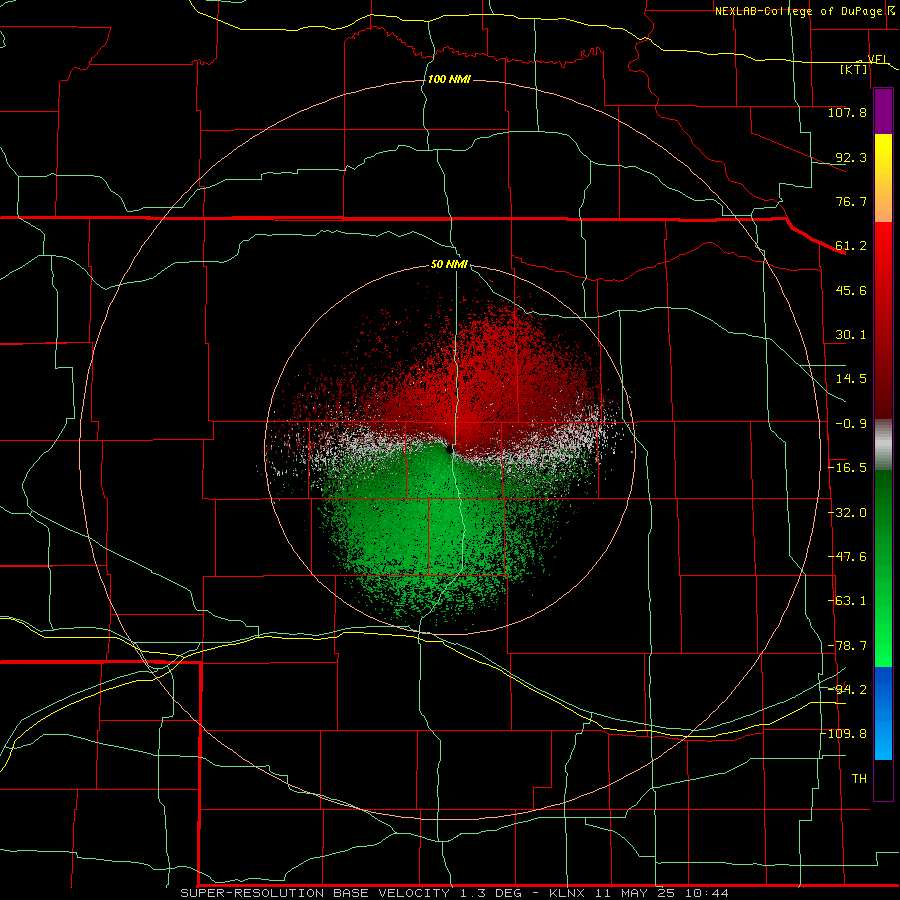Click the 107.8 value on the velocity scale
Screen dimensions: 900x900
click(x=847, y=112)
